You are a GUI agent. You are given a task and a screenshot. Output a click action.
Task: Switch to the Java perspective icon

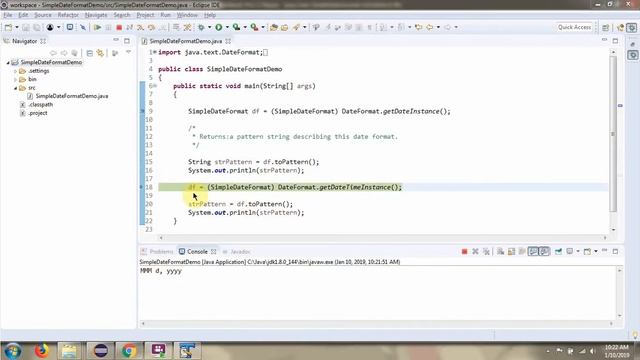[621, 27]
